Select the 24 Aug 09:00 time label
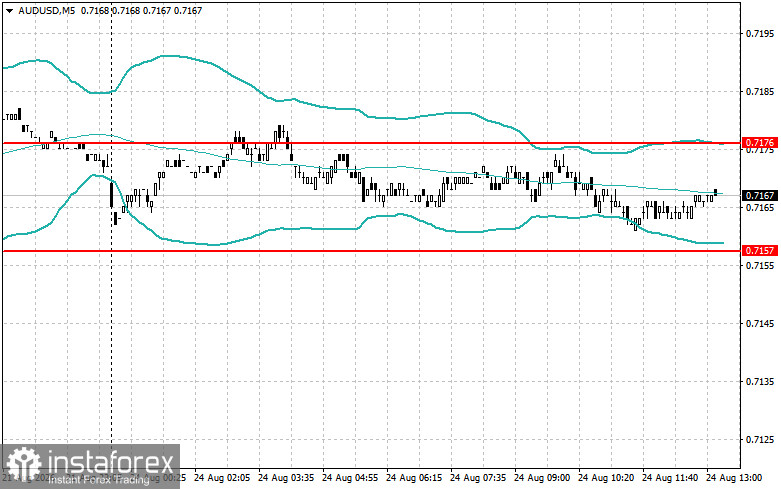 coord(542,478)
